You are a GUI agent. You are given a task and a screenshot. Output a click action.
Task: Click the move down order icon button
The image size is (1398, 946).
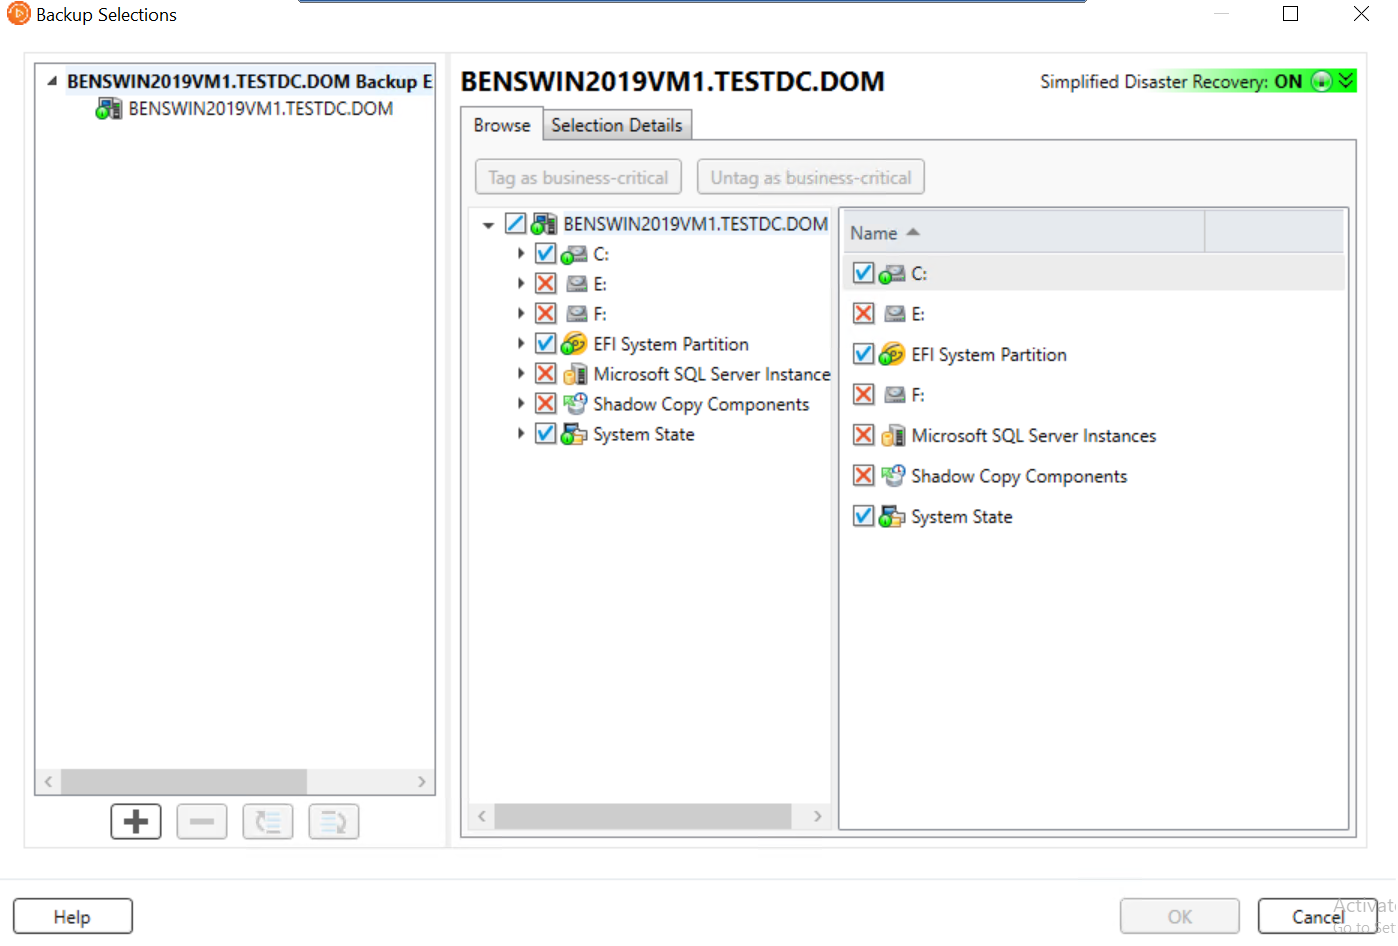click(334, 822)
